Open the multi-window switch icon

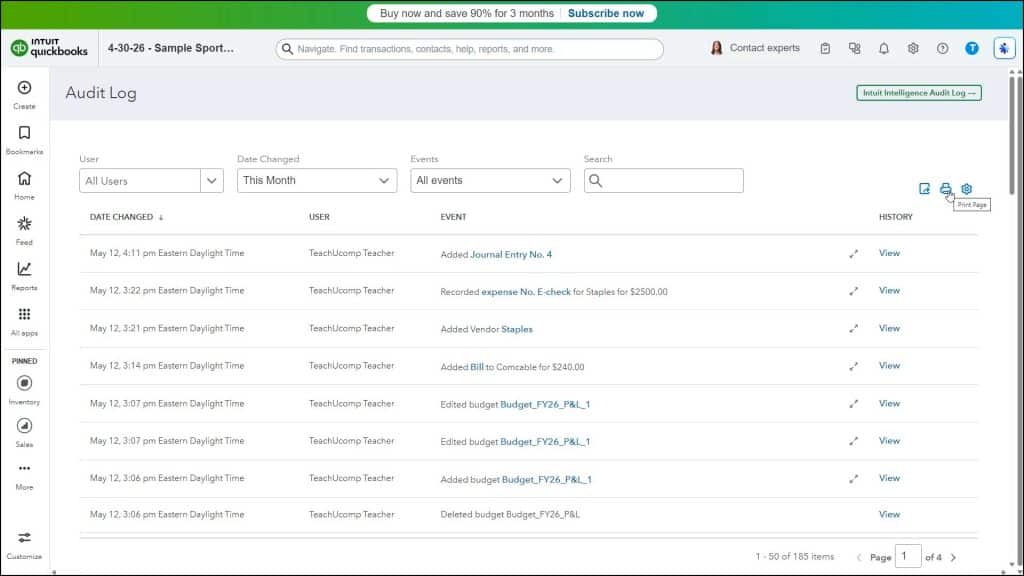(x=854, y=48)
